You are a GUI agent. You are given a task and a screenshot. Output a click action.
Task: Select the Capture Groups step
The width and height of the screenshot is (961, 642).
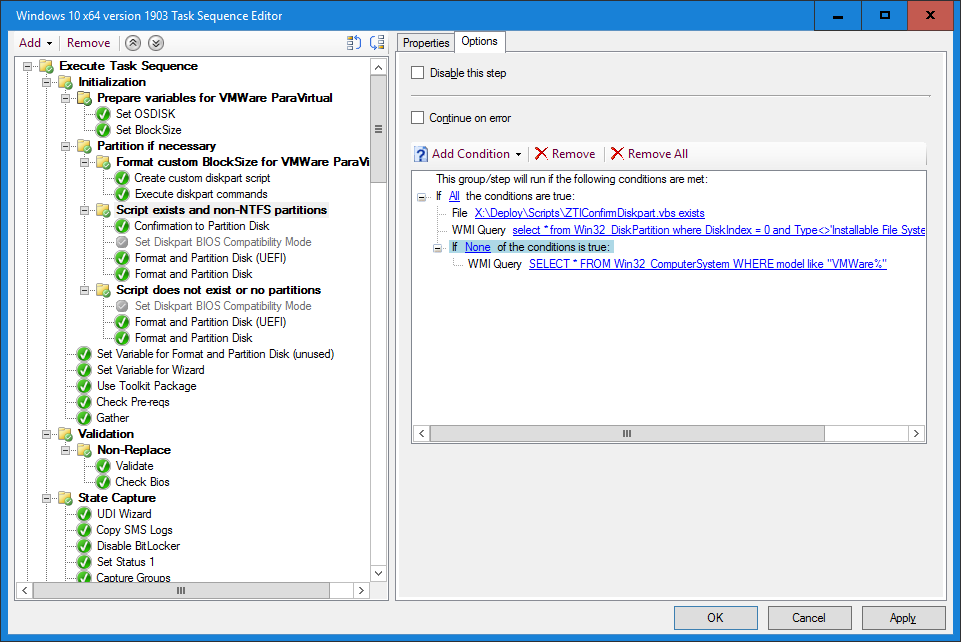click(133, 577)
